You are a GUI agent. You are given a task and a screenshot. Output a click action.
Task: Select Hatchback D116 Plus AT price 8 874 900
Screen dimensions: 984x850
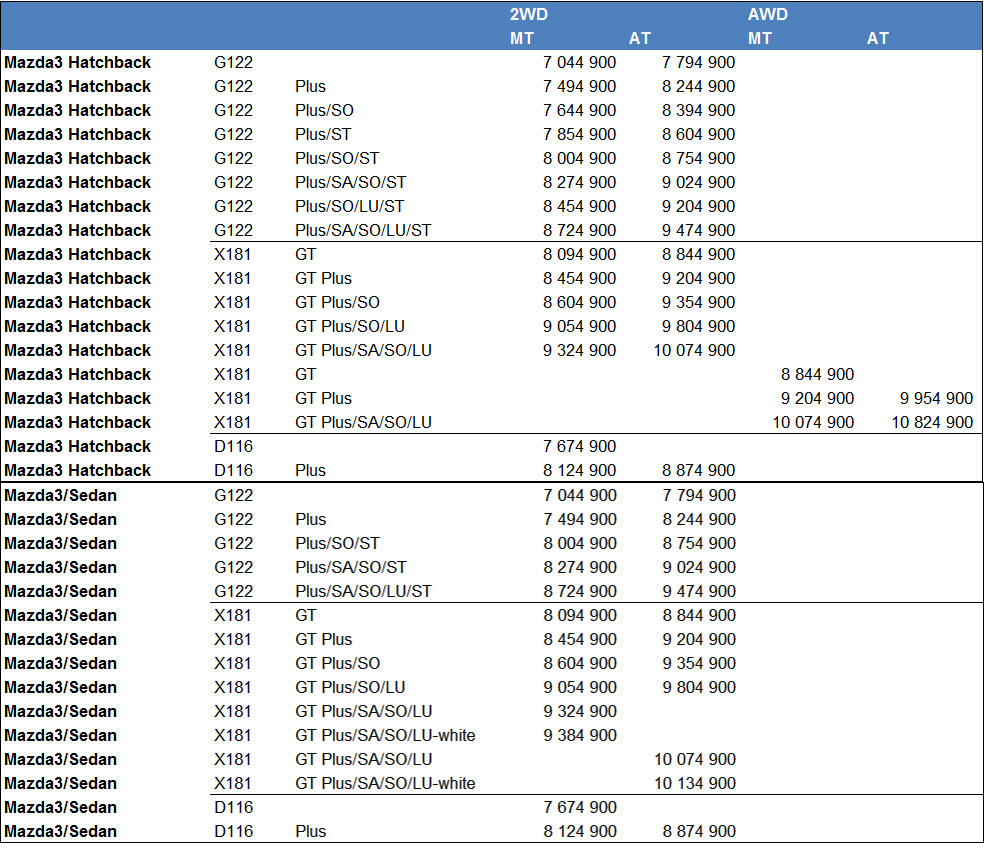698,471
